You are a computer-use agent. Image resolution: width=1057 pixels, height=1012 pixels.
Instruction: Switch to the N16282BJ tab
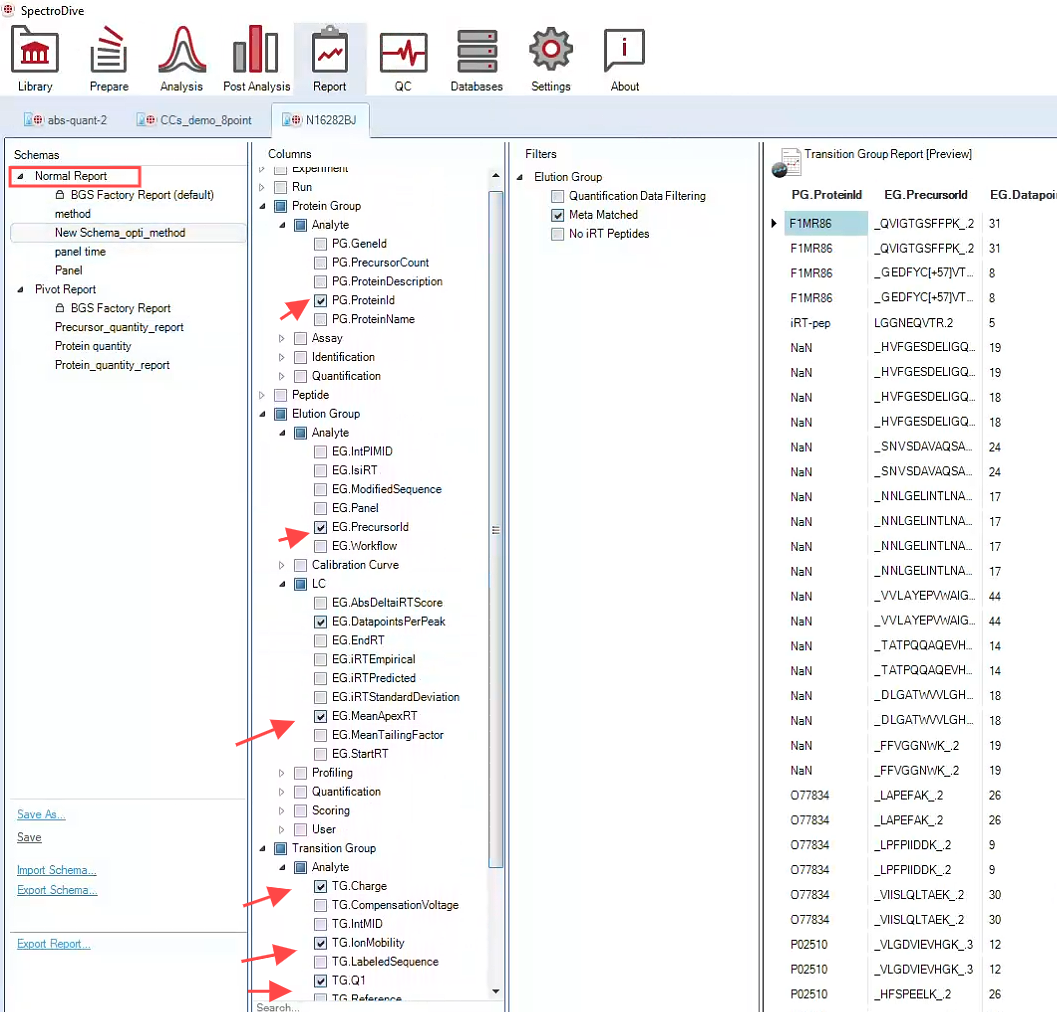point(320,120)
